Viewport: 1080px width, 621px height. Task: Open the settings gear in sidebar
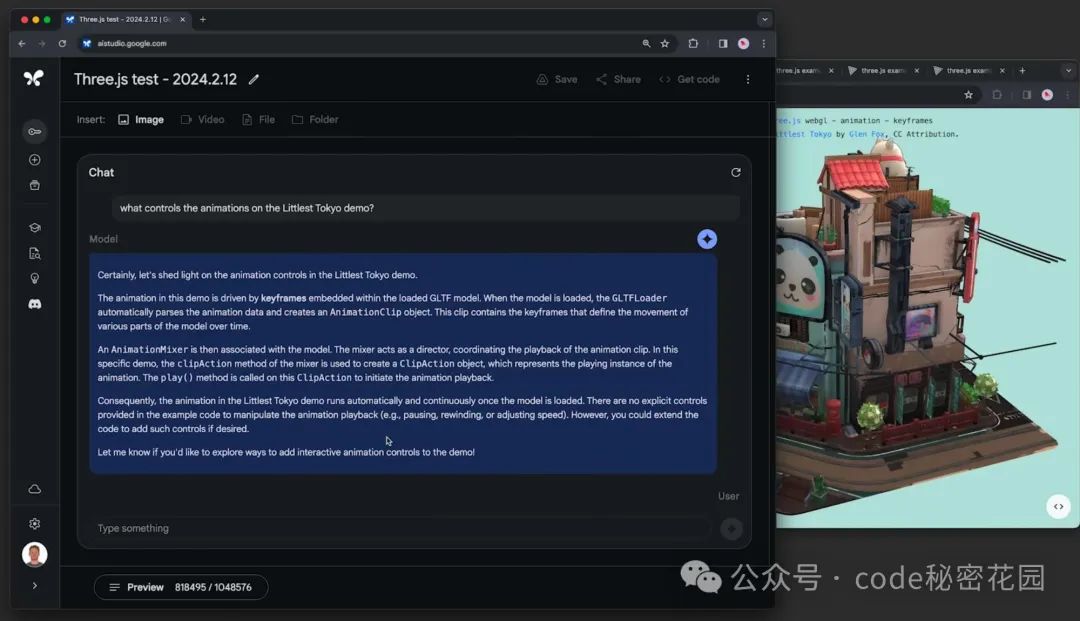[x=34, y=524]
